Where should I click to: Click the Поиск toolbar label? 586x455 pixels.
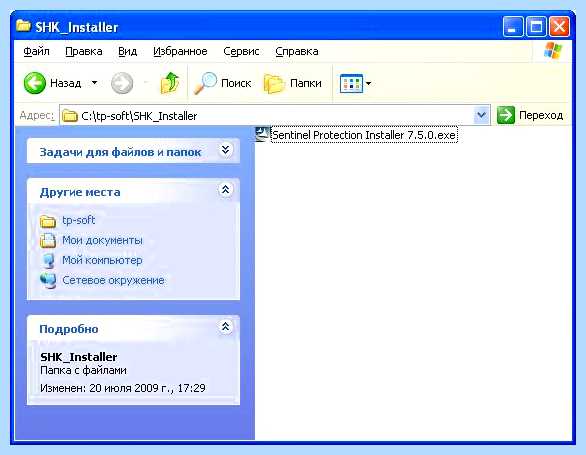(236, 83)
